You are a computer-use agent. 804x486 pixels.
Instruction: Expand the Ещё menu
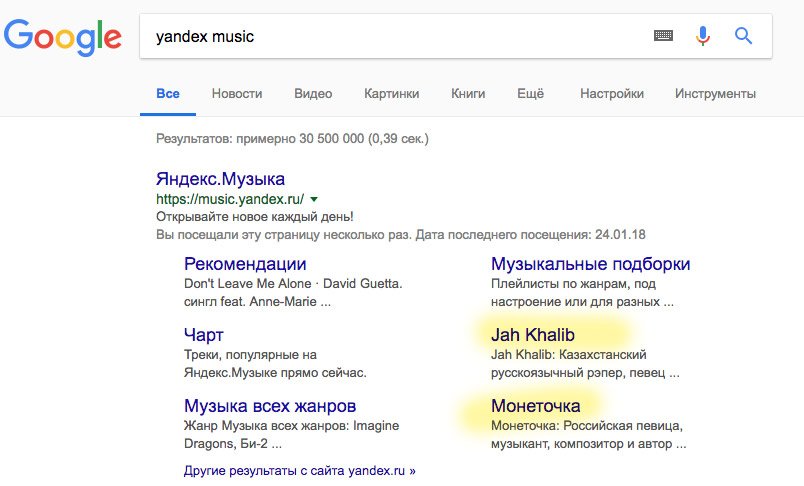point(530,94)
